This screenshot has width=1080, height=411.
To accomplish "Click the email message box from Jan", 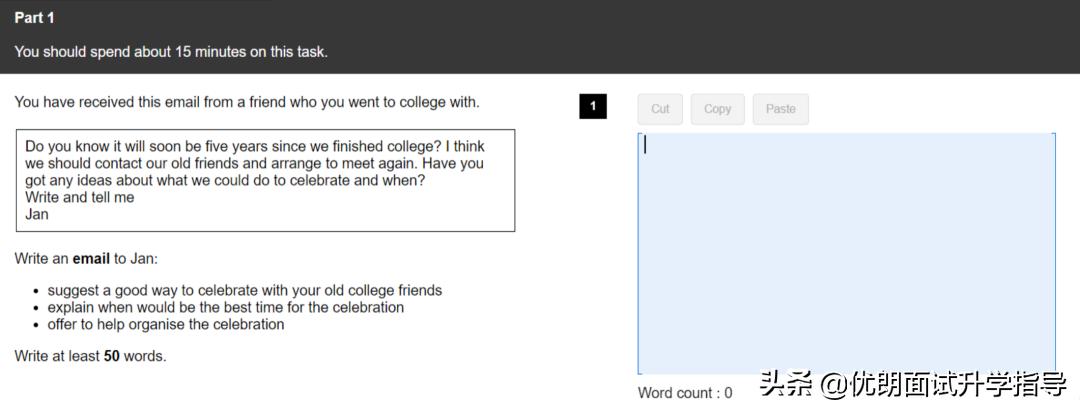I will pyautogui.click(x=265, y=180).
